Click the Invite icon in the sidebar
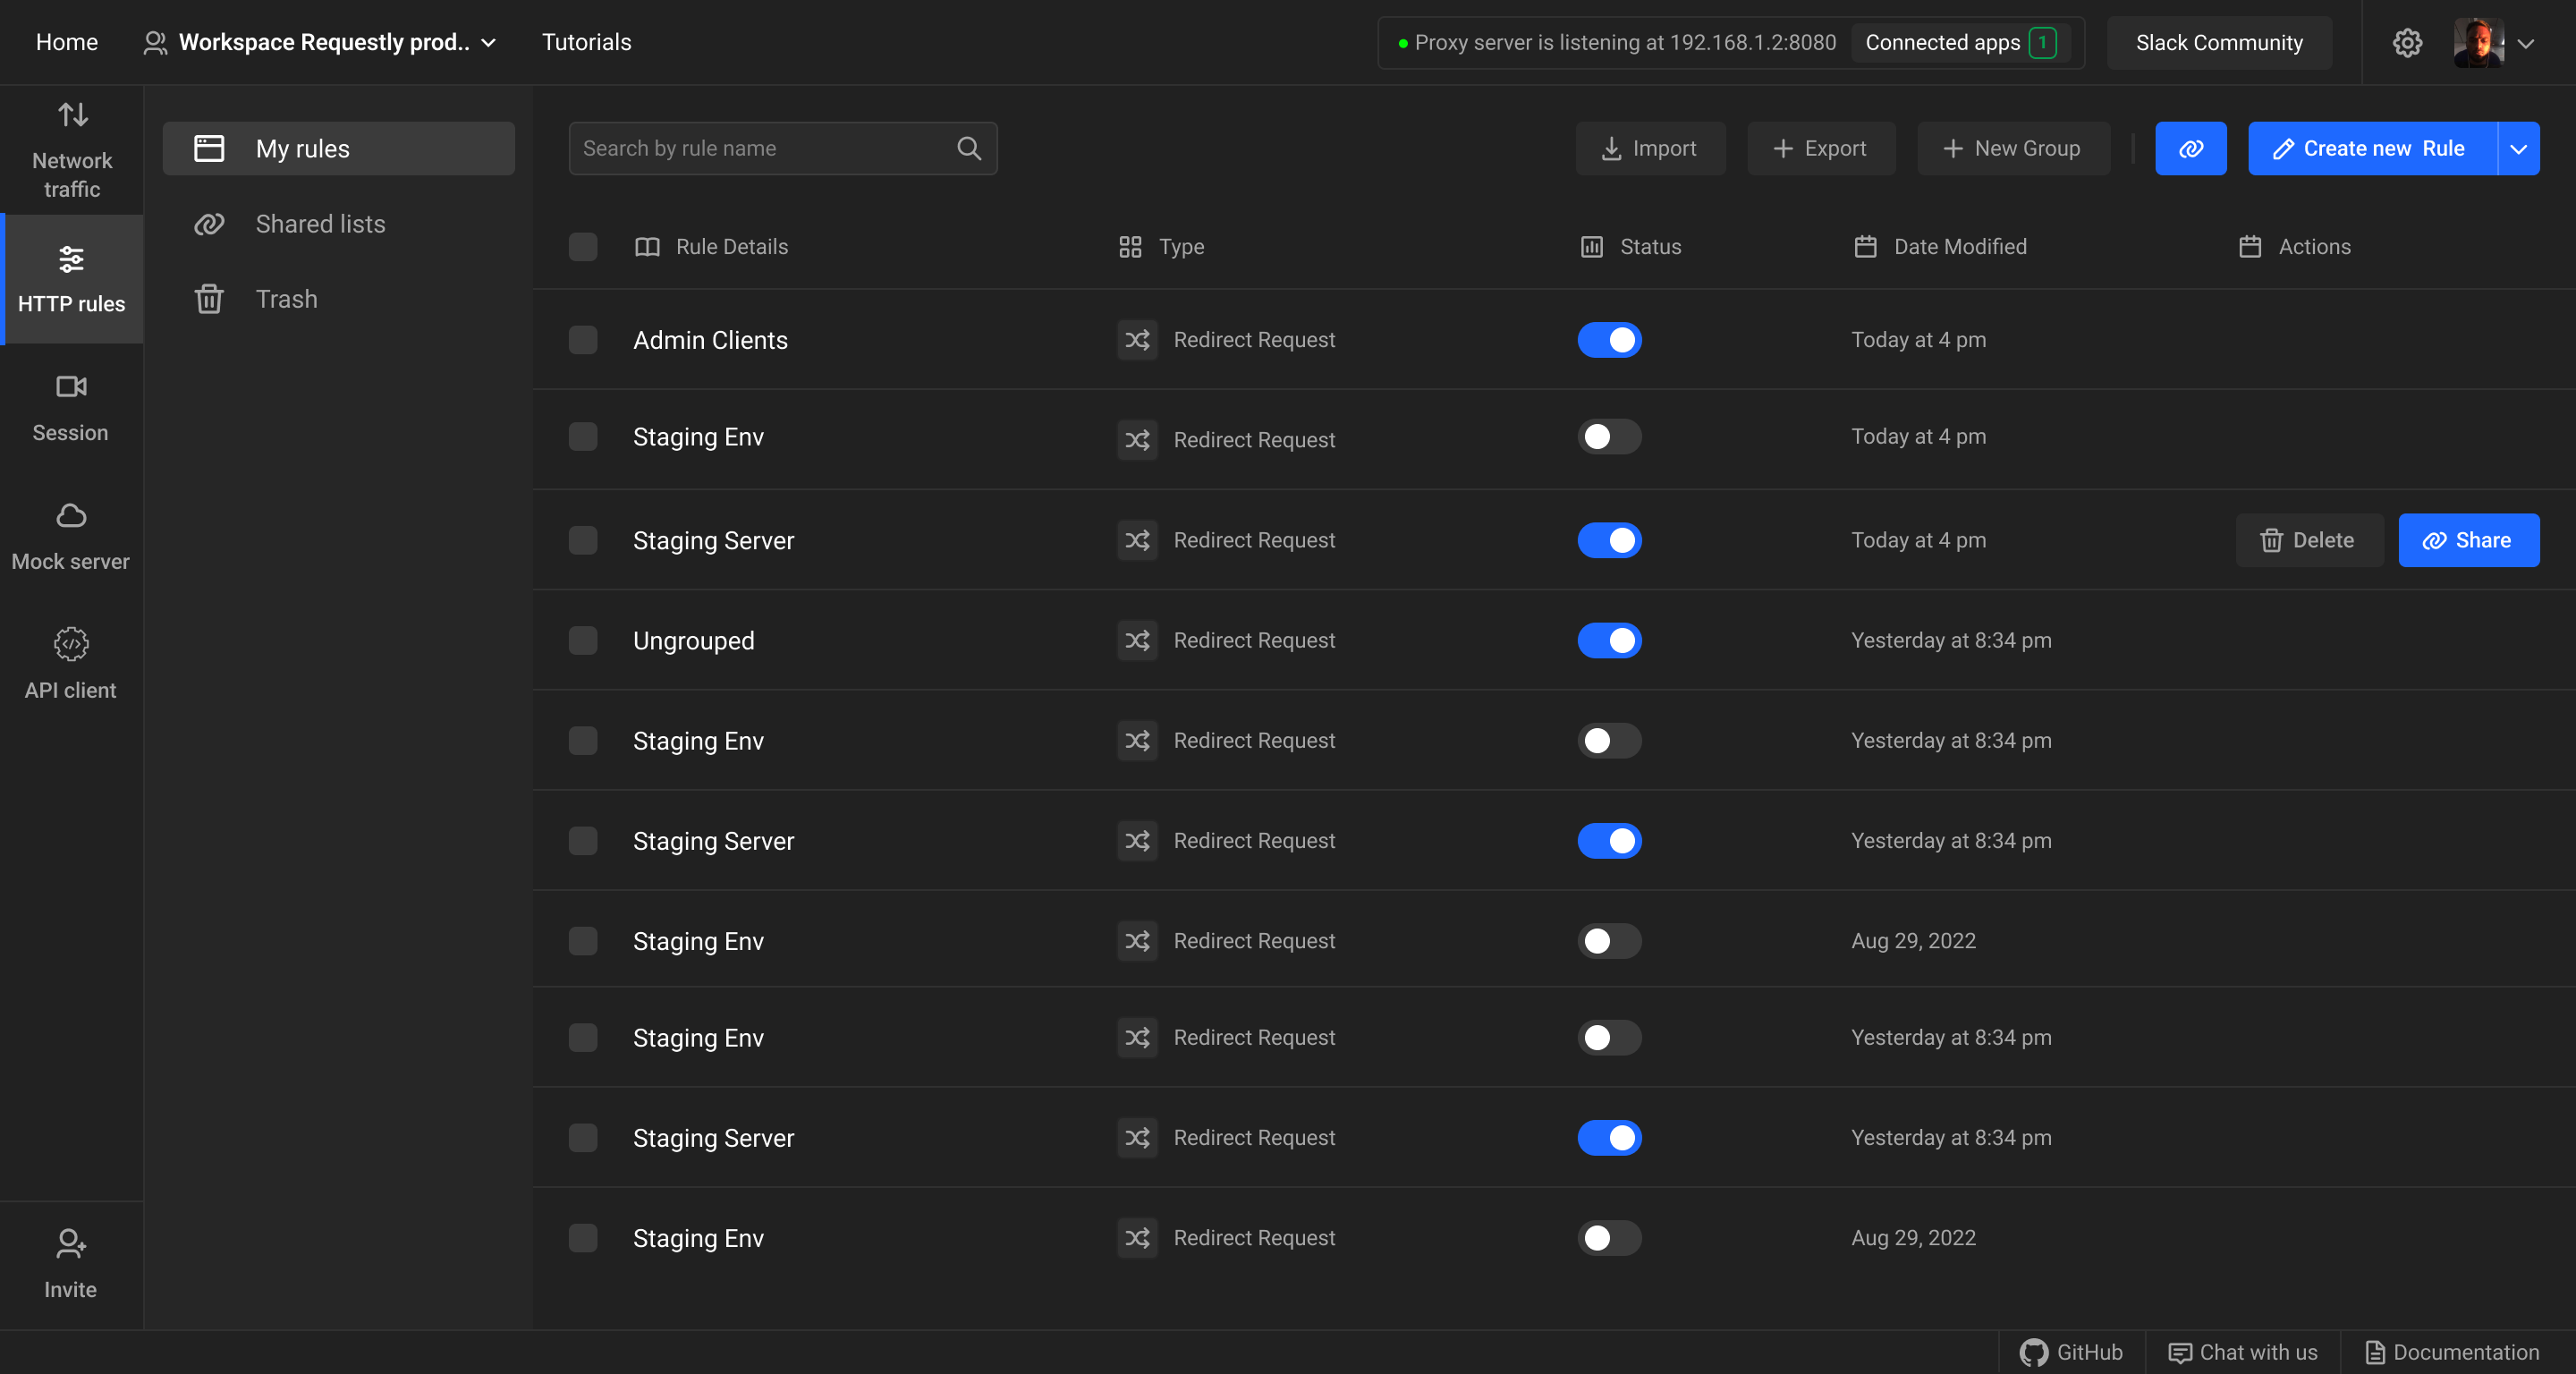 tap(70, 1263)
